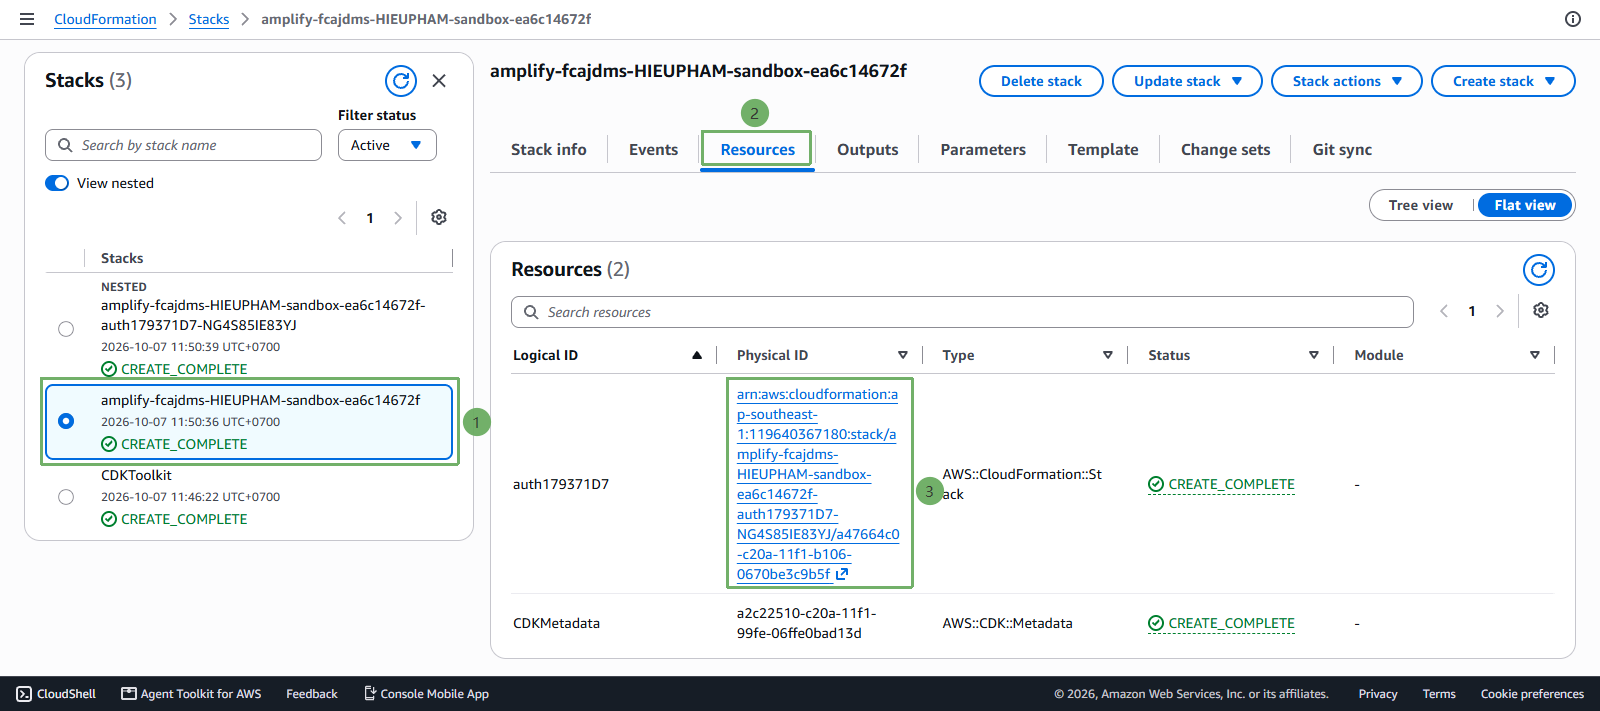Screen dimensions: 1600x711
Task: Open the Events tab
Action: 654,150
